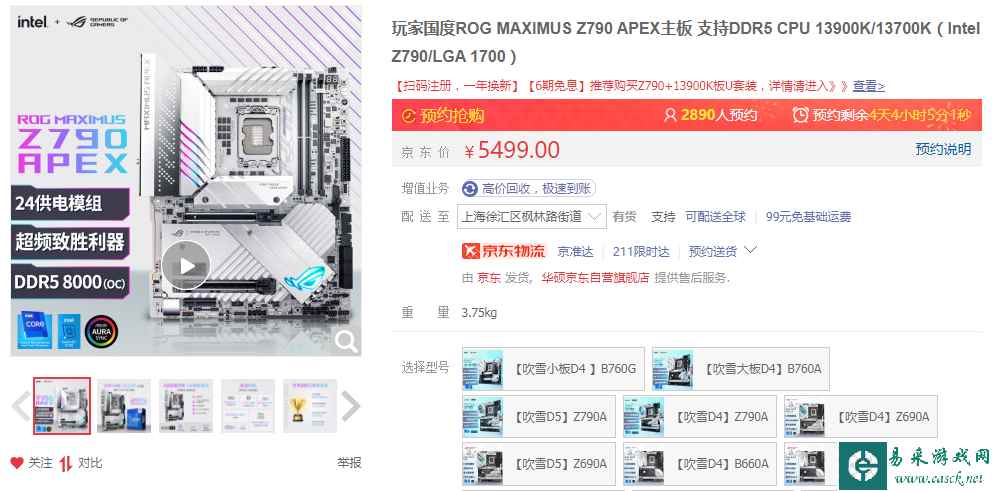Click the 举报 report link

point(349,463)
